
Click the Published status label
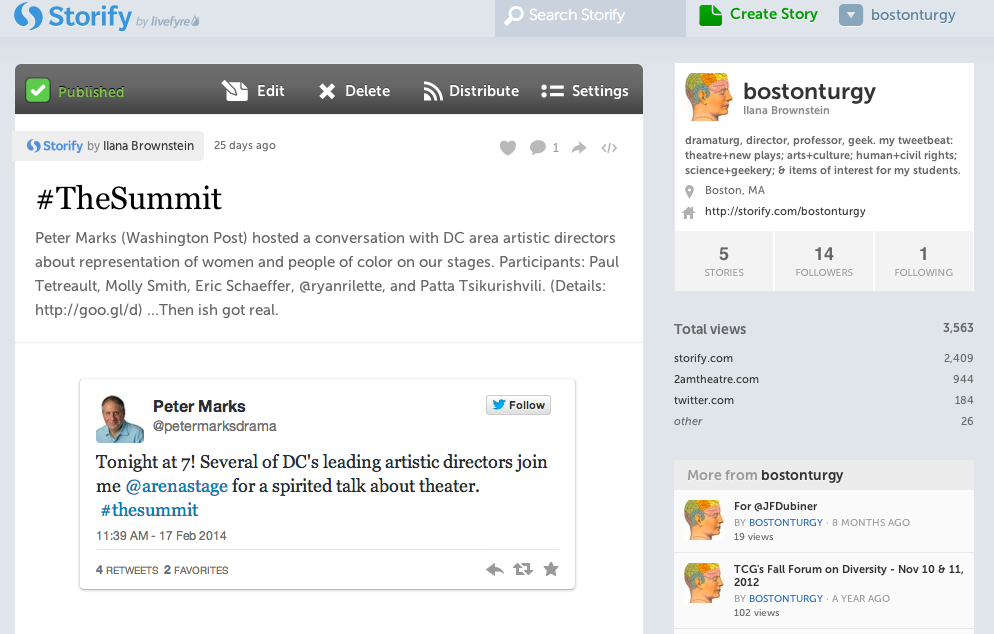coord(91,92)
